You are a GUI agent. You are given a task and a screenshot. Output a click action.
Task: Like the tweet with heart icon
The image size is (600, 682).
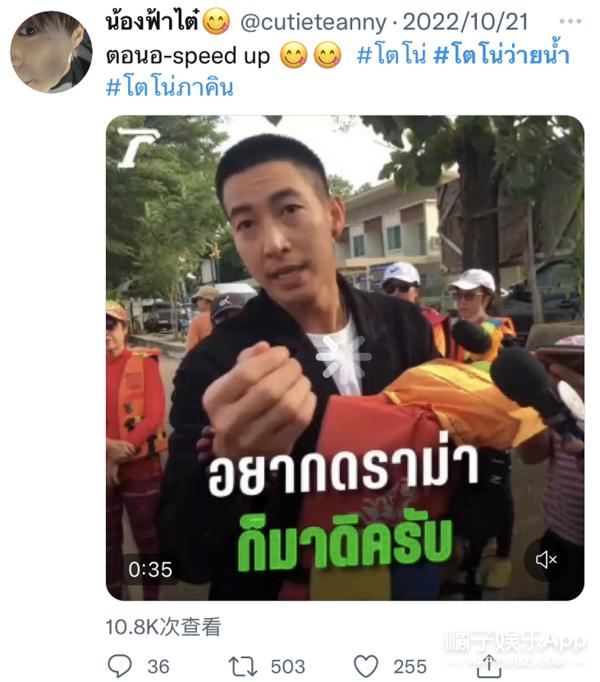[x=365, y=666]
